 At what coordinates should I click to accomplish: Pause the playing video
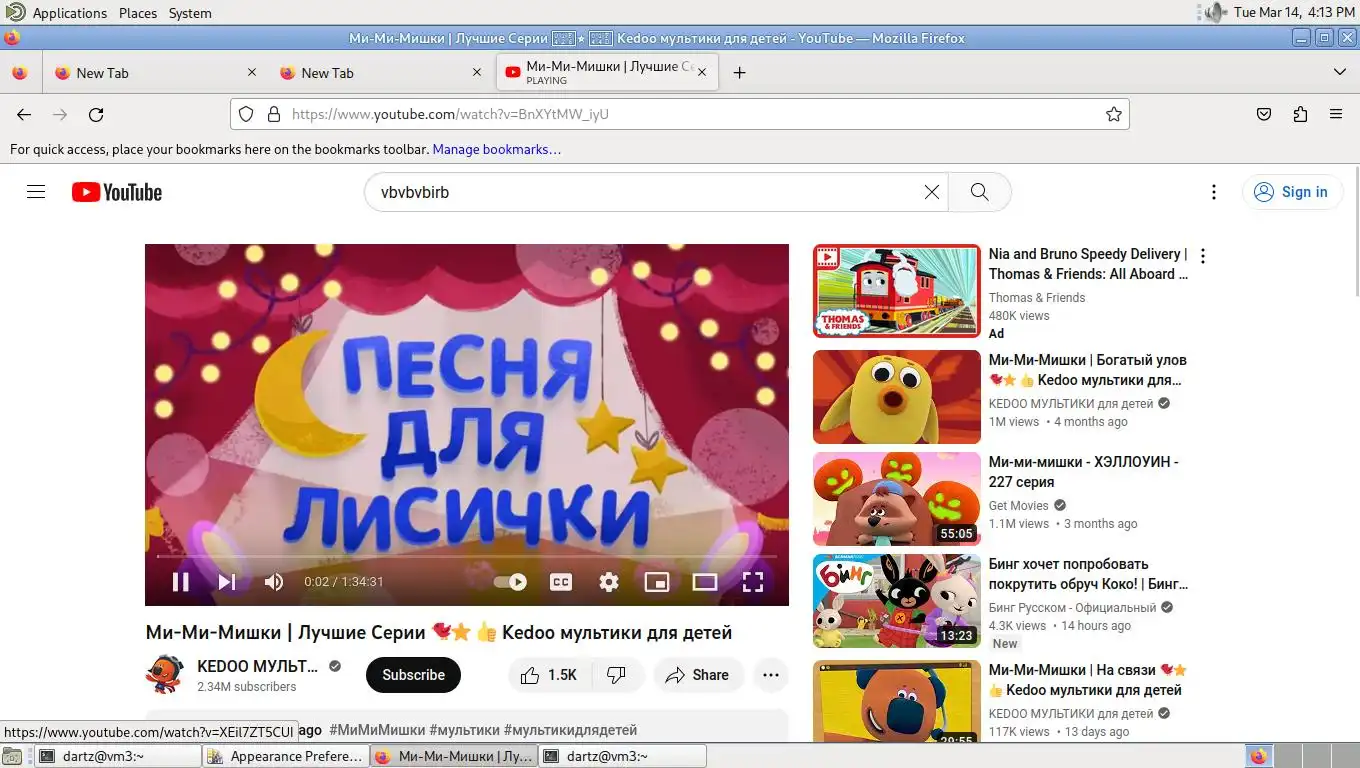click(x=181, y=582)
